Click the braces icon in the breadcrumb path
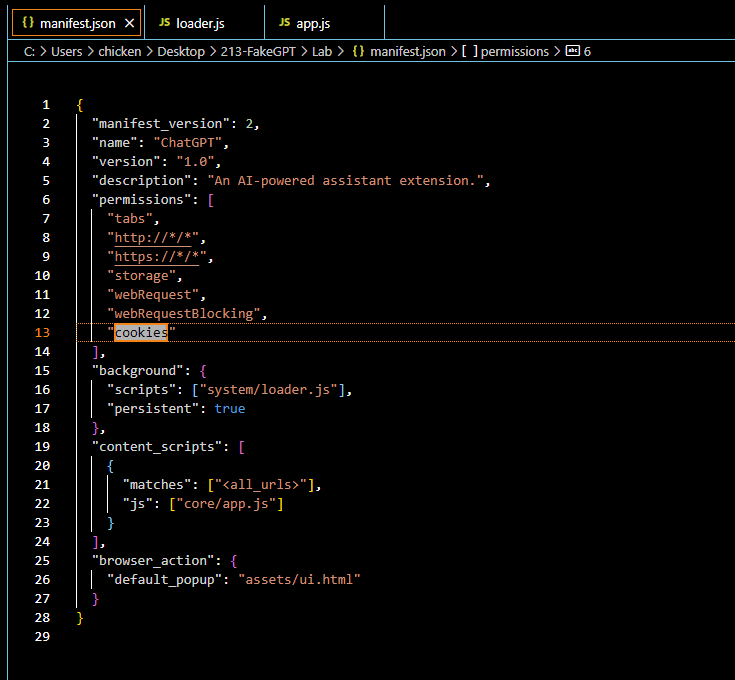 [x=357, y=51]
